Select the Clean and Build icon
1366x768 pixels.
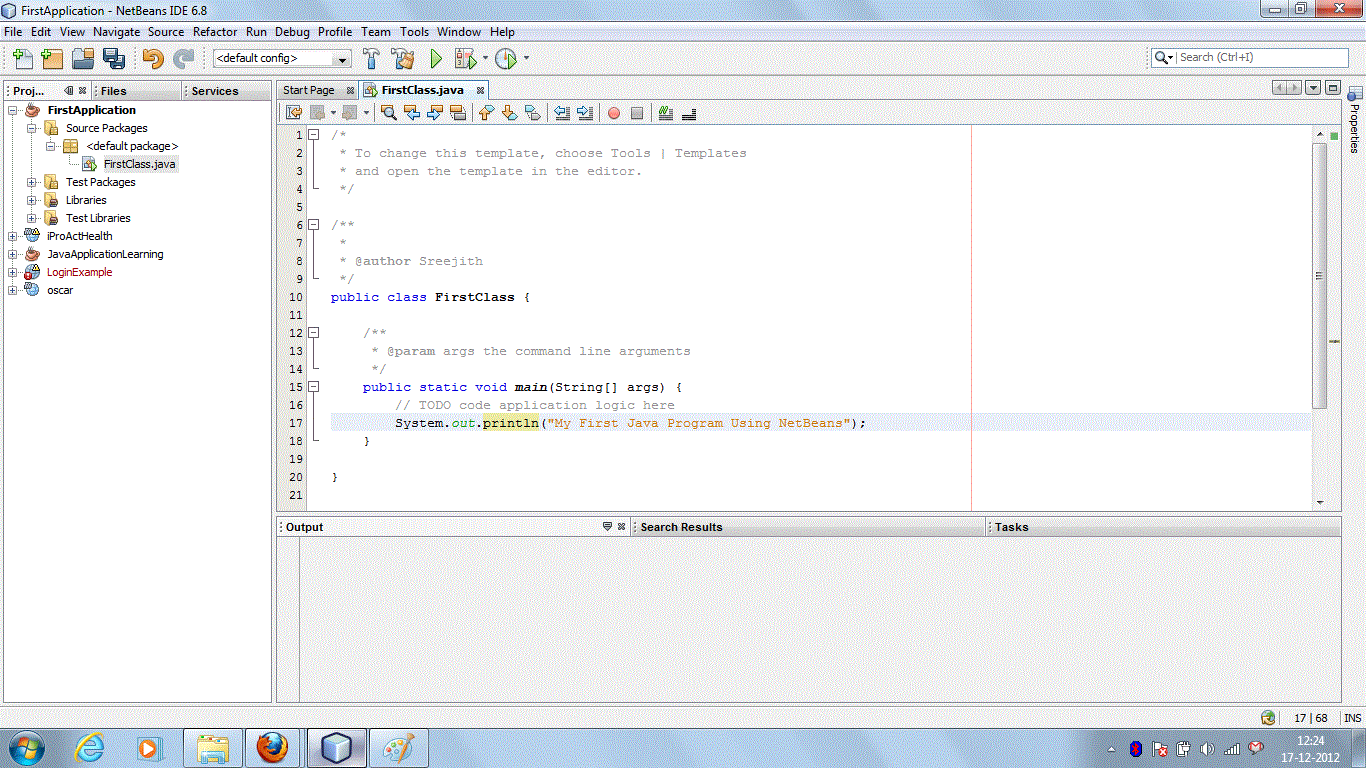click(403, 58)
